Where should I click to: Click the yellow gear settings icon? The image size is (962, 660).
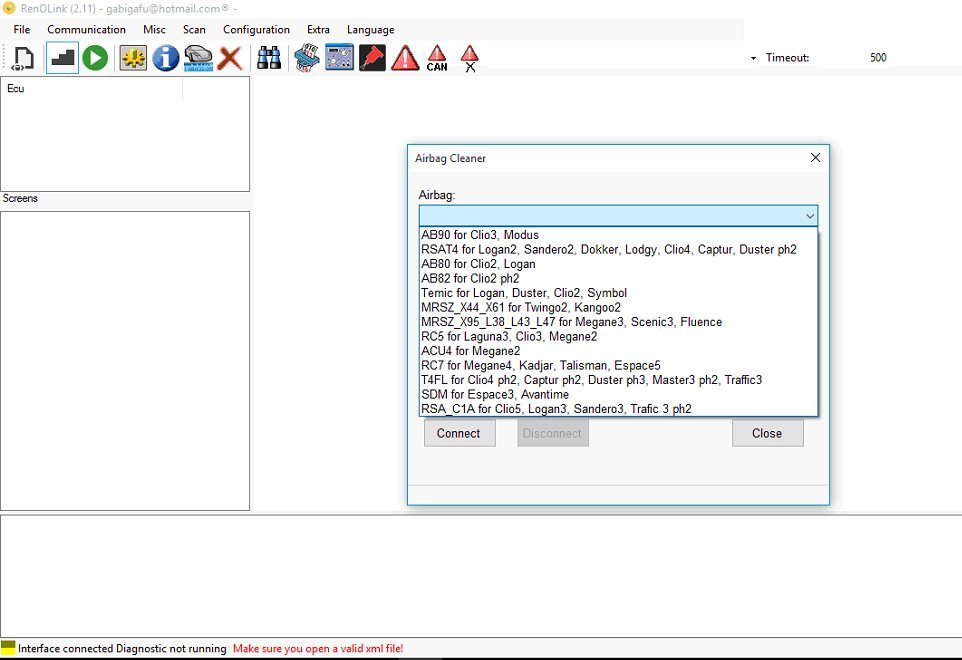pyautogui.click(x=133, y=58)
